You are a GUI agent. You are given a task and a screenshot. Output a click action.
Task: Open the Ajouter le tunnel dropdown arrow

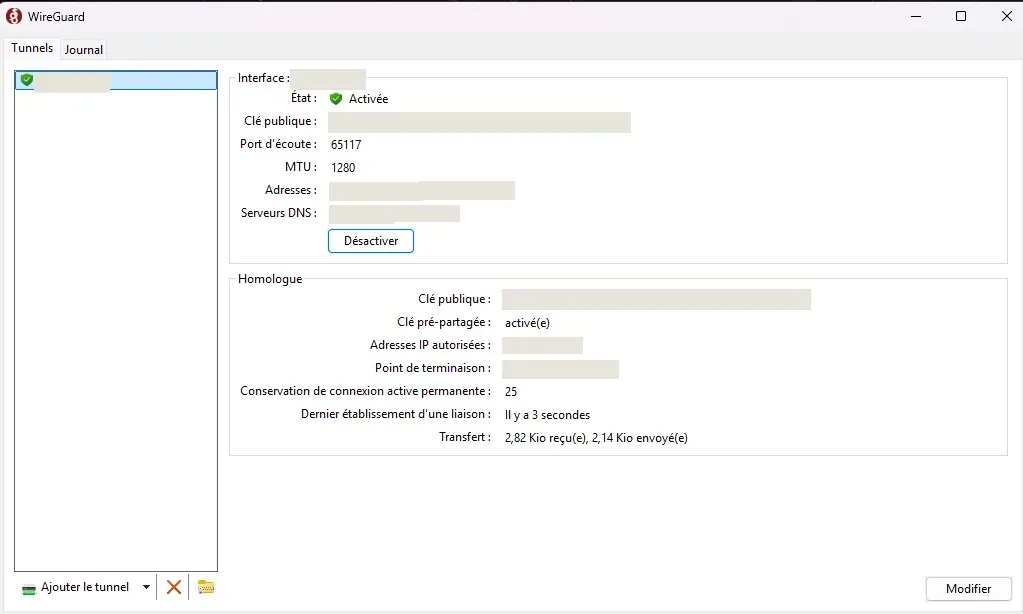click(x=146, y=587)
